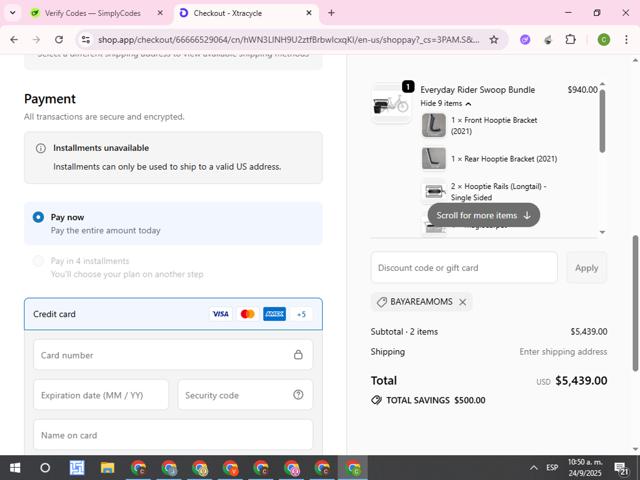Click the lock icon in Card number field
The height and width of the screenshot is (480, 640).
point(298,355)
